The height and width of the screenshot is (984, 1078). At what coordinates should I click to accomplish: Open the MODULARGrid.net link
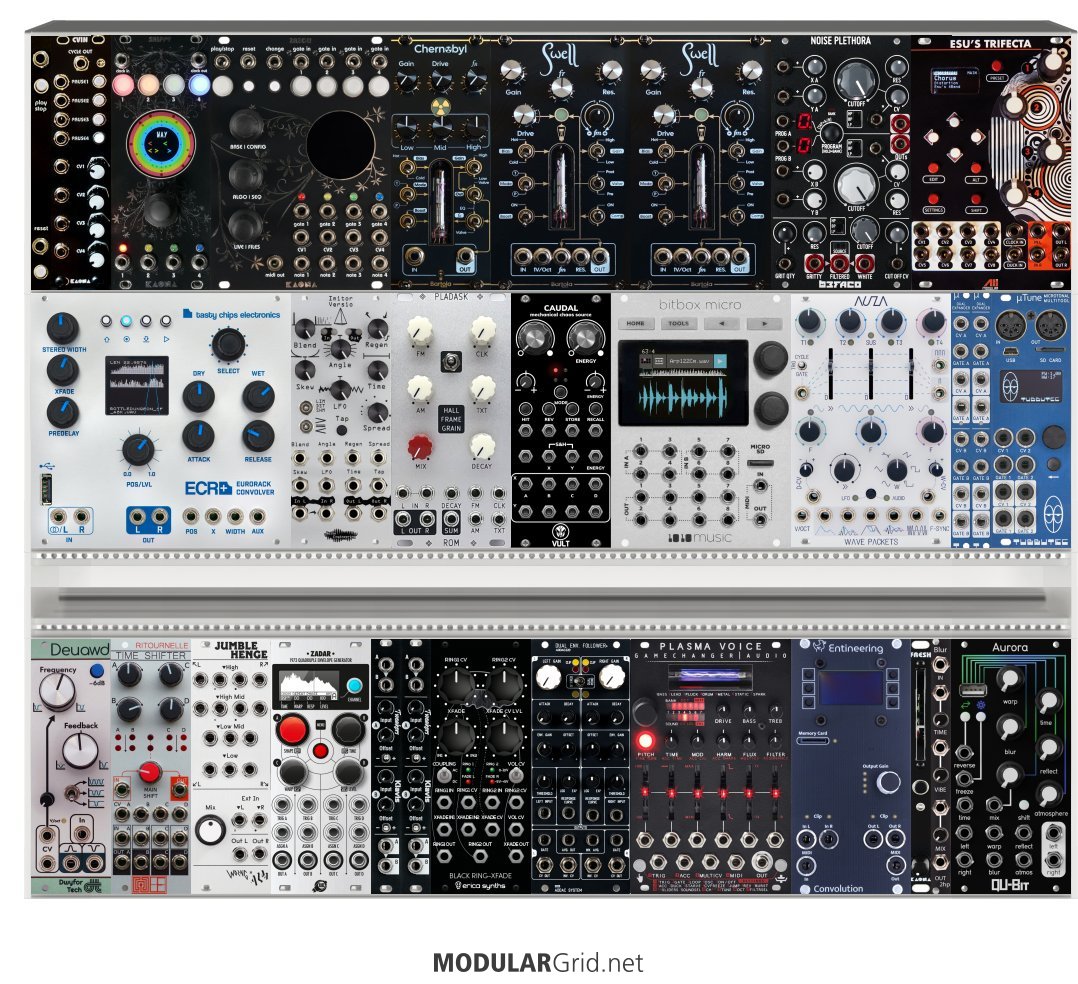[538, 963]
